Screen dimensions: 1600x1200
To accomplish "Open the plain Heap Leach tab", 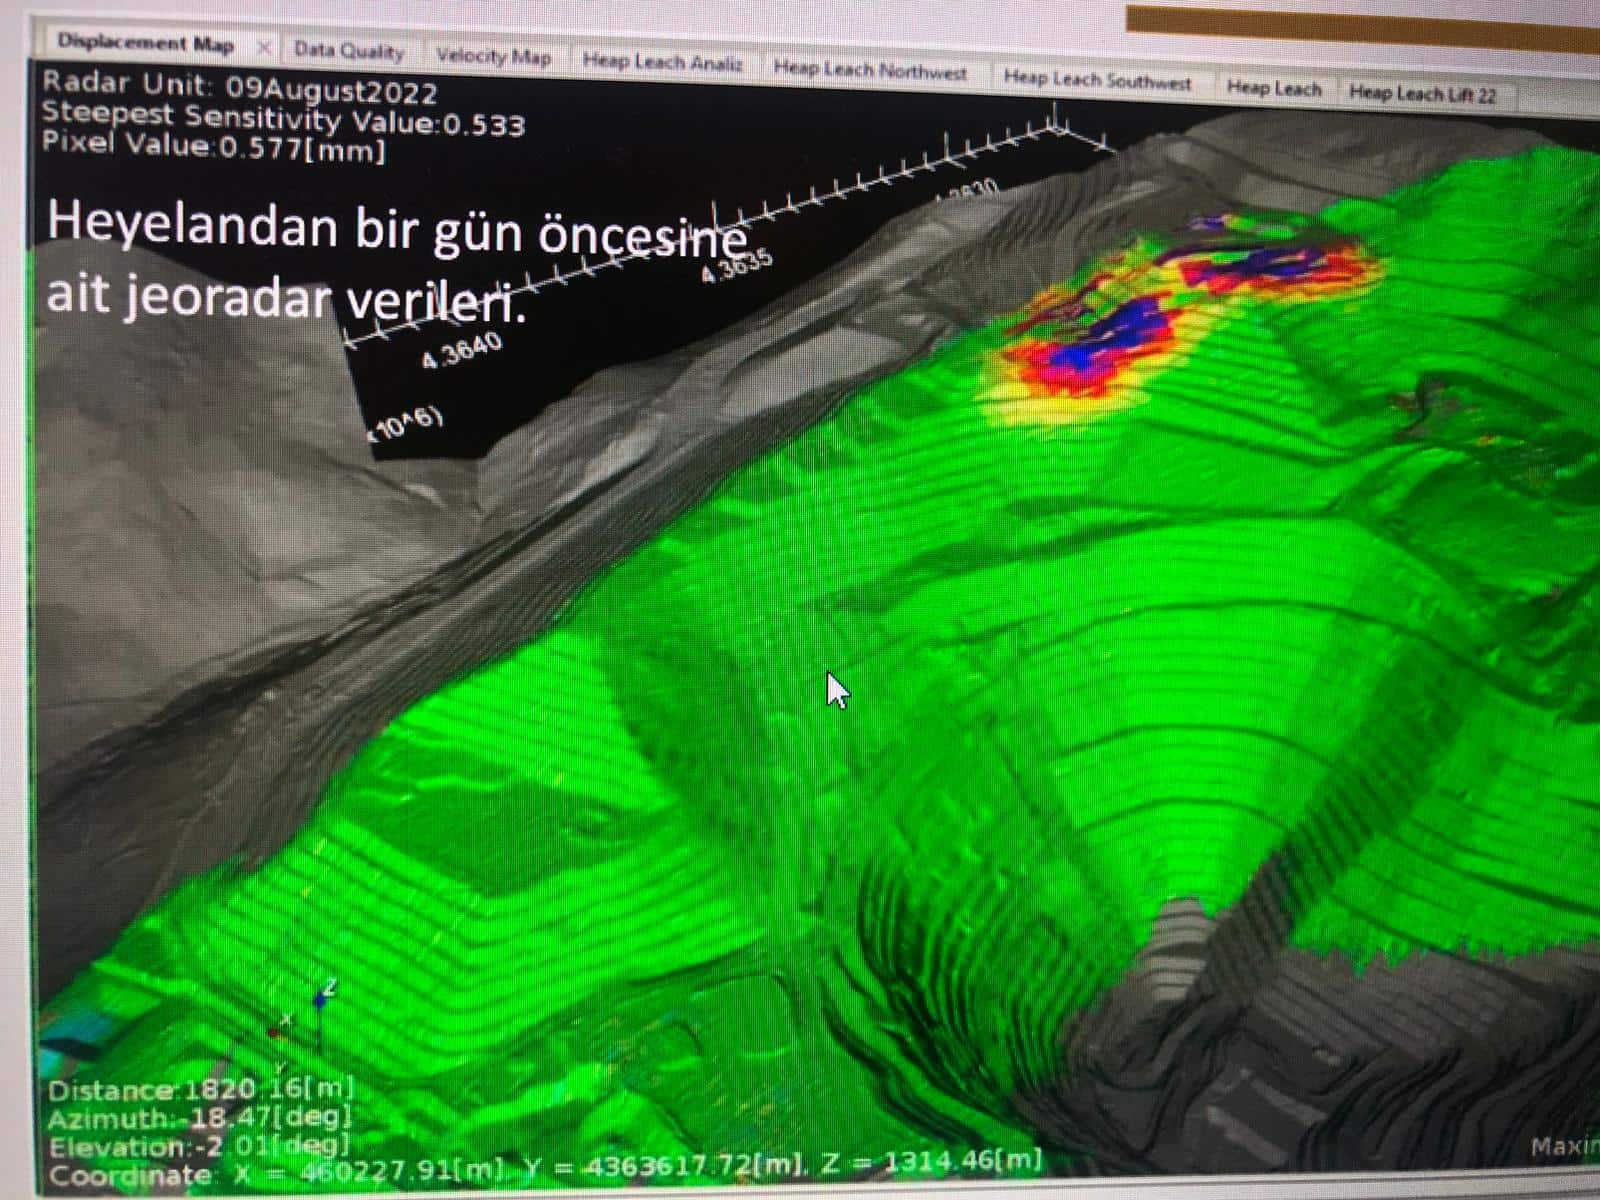I will [1273, 88].
